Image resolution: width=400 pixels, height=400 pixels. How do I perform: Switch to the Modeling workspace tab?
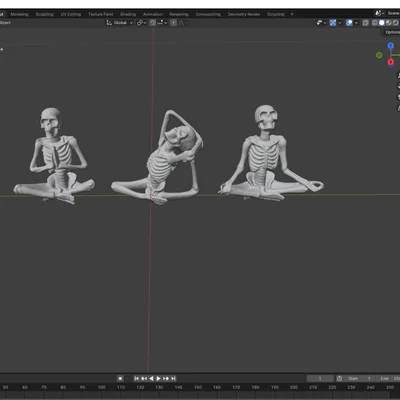click(x=19, y=14)
